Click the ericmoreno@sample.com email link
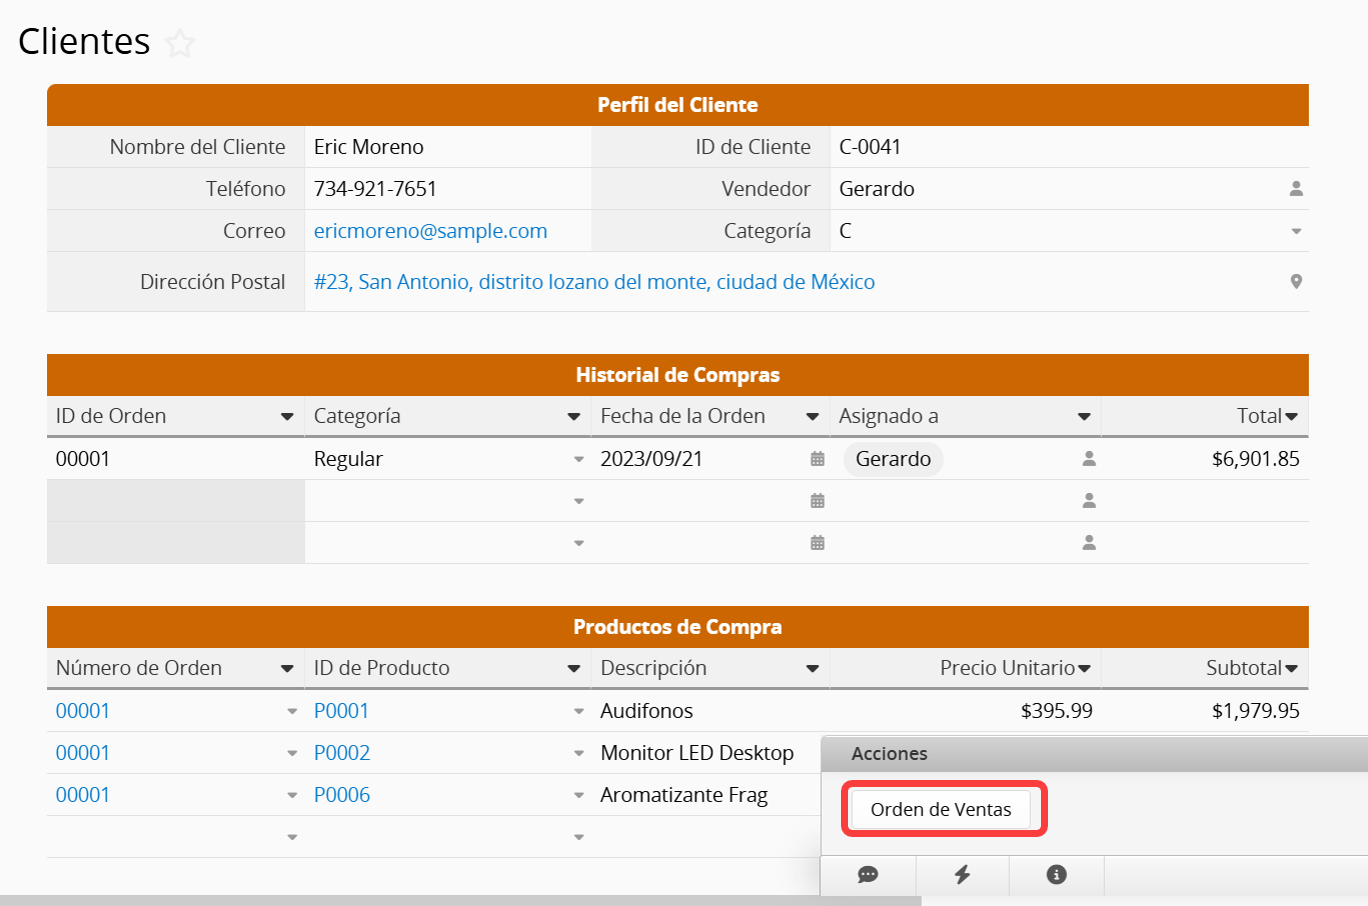The image size is (1368, 906). click(430, 231)
